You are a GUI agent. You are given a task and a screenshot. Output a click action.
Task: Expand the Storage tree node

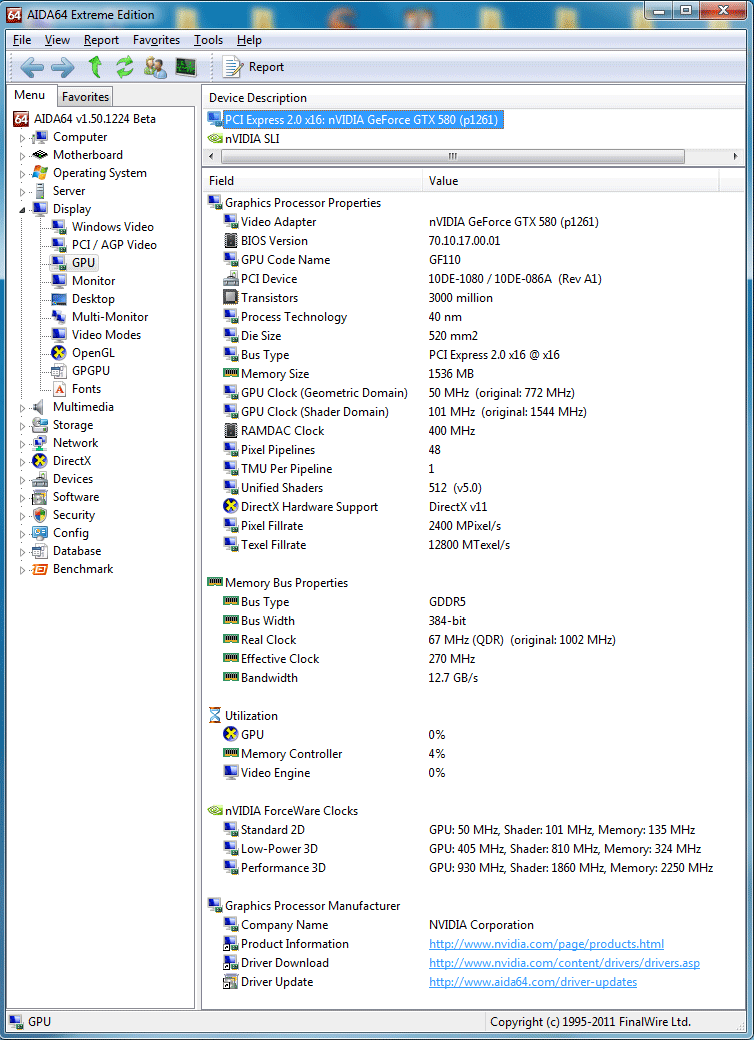[x=22, y=426]
